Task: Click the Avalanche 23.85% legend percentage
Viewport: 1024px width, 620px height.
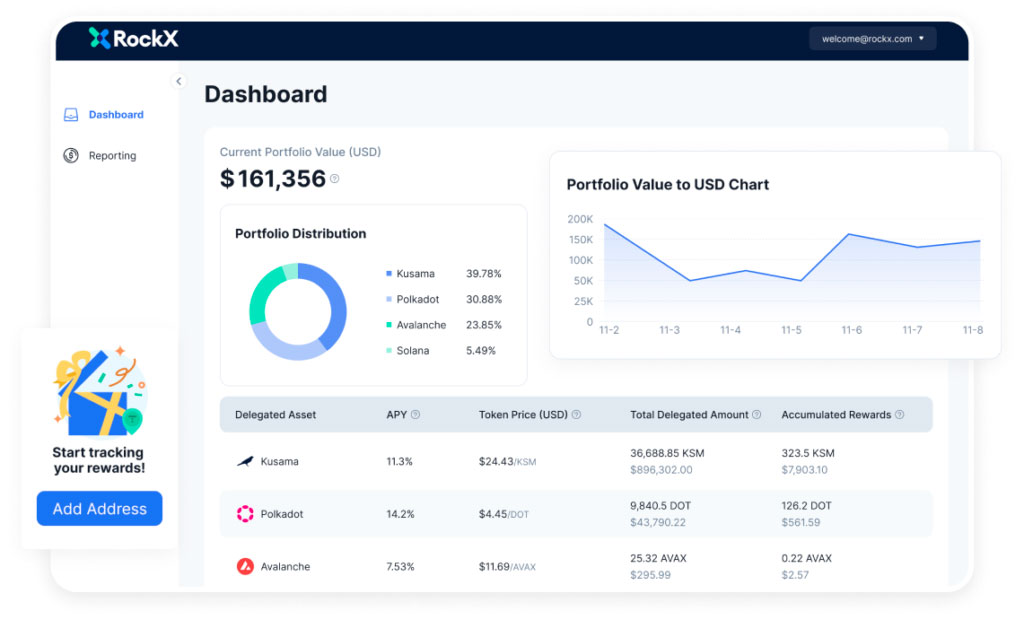Action: 484,325
